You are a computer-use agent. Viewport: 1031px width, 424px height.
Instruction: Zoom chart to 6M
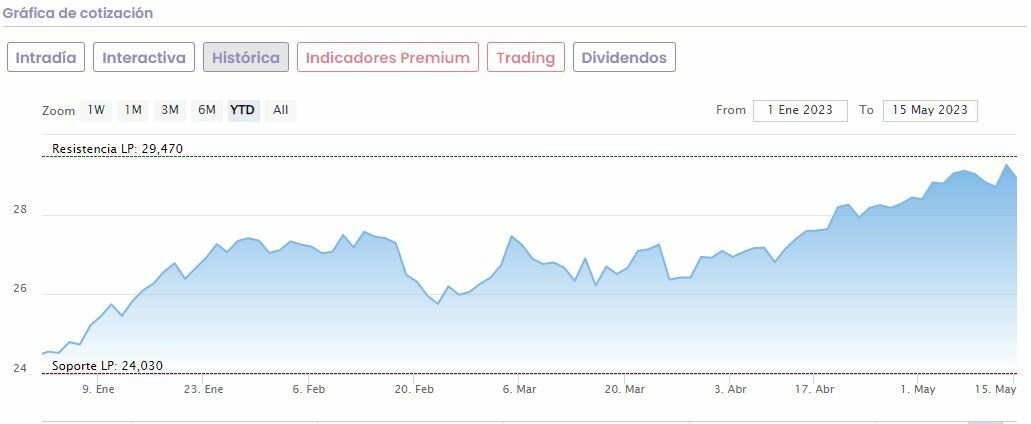207,110
